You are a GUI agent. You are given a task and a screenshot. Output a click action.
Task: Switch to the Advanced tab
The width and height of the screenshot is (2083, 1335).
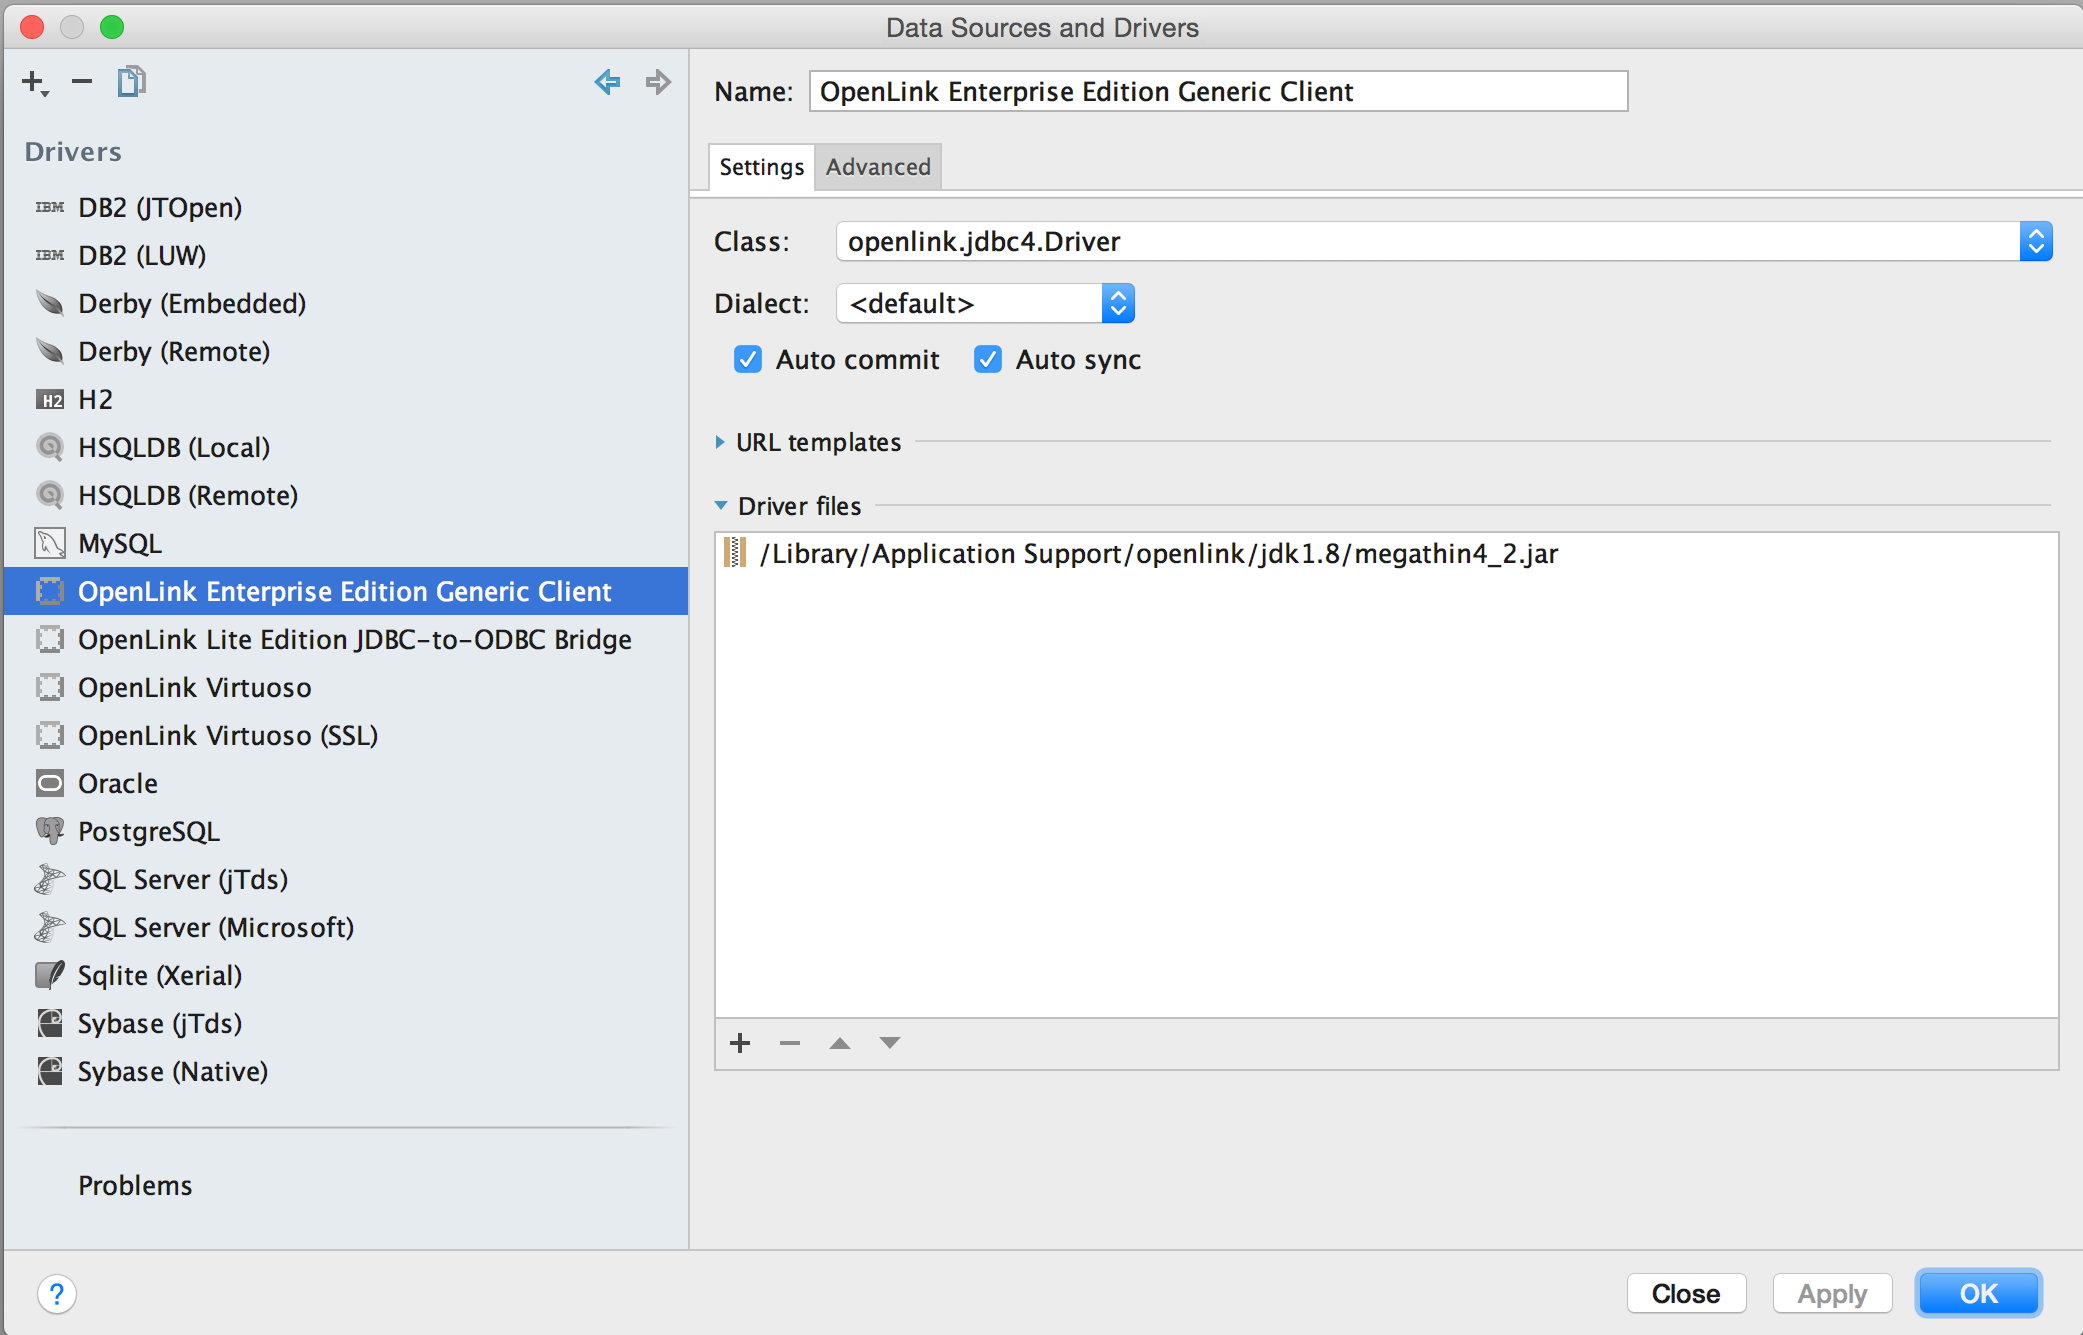878,167
